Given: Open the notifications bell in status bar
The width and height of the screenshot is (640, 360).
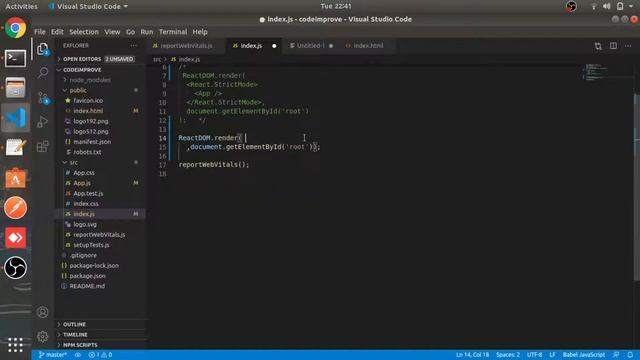Looking at the screenshot, I should (630, 355).
